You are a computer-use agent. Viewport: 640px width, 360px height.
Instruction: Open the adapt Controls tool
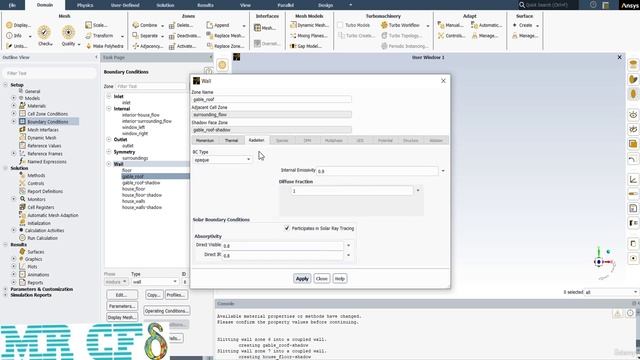click(451, 36)
